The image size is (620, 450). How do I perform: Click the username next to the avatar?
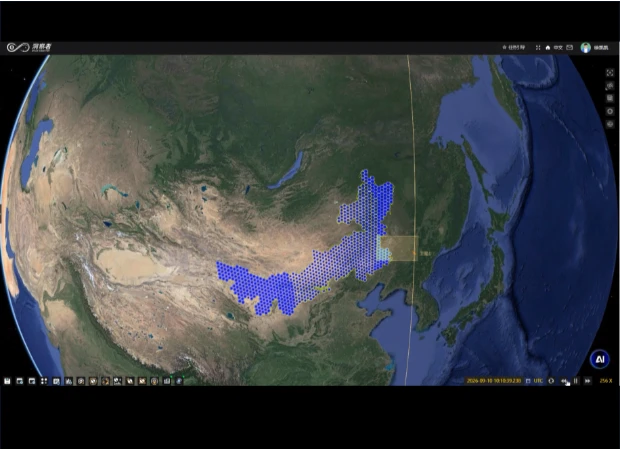click(x=601, y=48)
